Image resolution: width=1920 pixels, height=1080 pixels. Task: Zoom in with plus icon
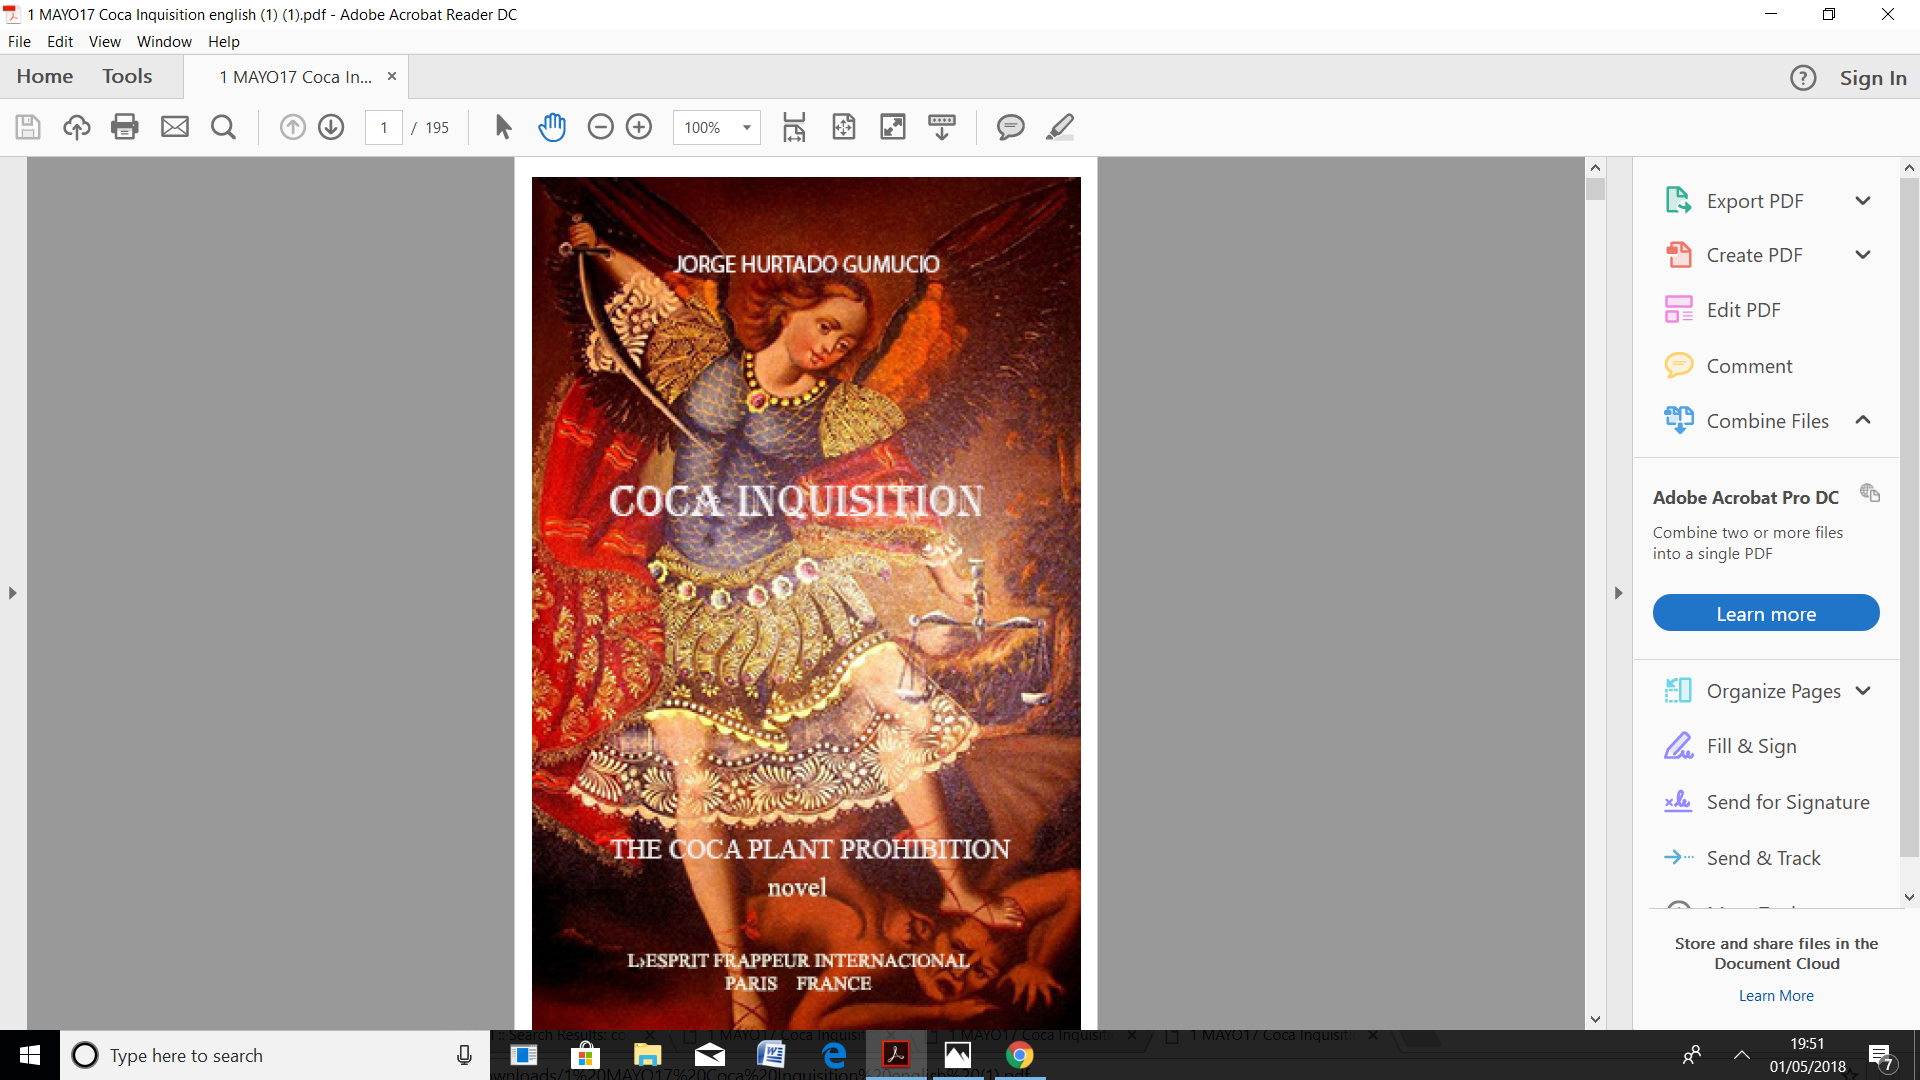(639, 127)
